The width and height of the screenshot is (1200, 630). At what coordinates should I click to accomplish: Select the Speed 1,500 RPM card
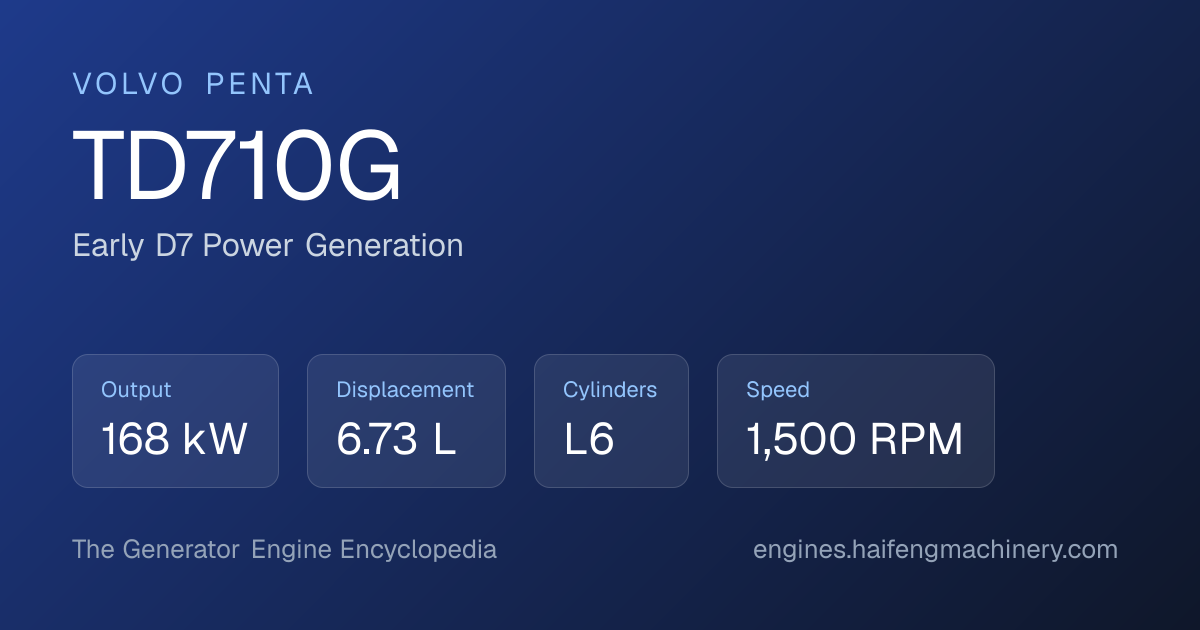(x=856, y=421)
